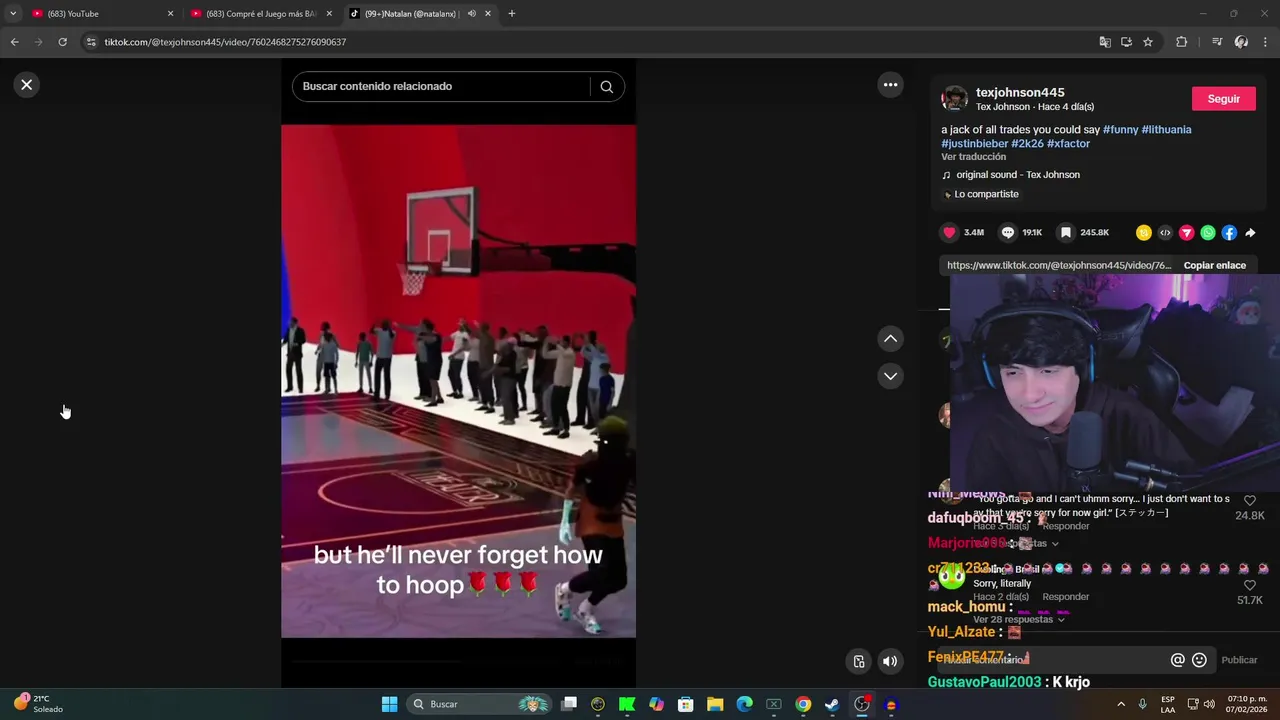
Task: Open File Explorer from the taskbar
Action: coord(715,704)
